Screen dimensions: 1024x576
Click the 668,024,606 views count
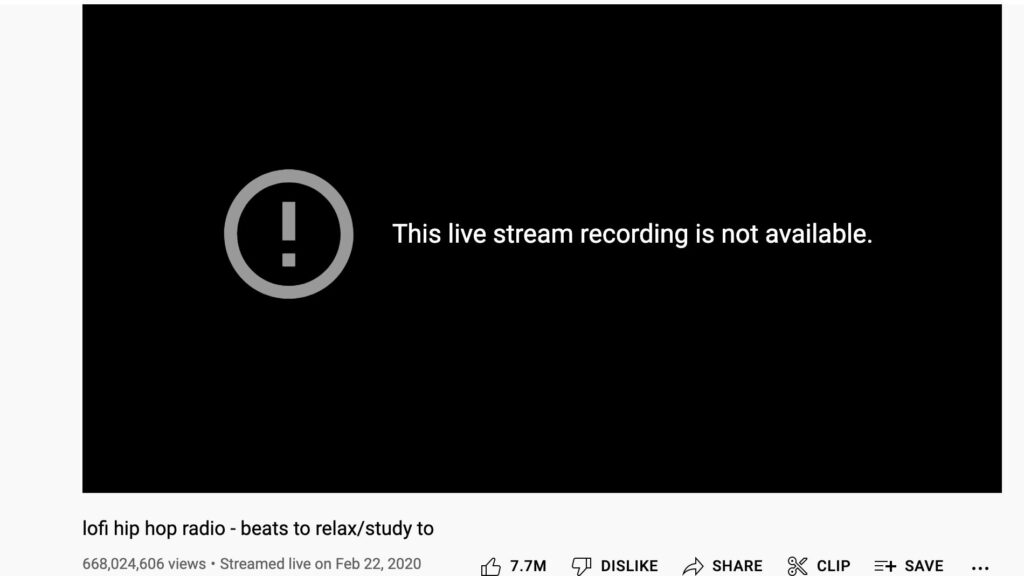(144, 564)
